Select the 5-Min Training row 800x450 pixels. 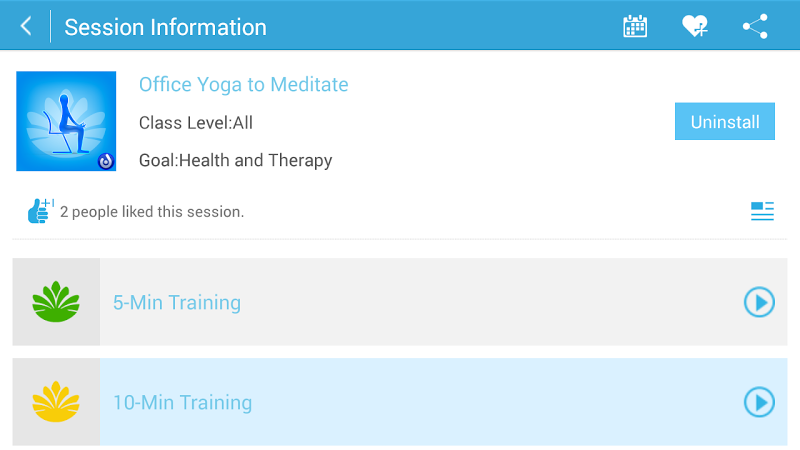pyautogui.click(x=400, y=302)
